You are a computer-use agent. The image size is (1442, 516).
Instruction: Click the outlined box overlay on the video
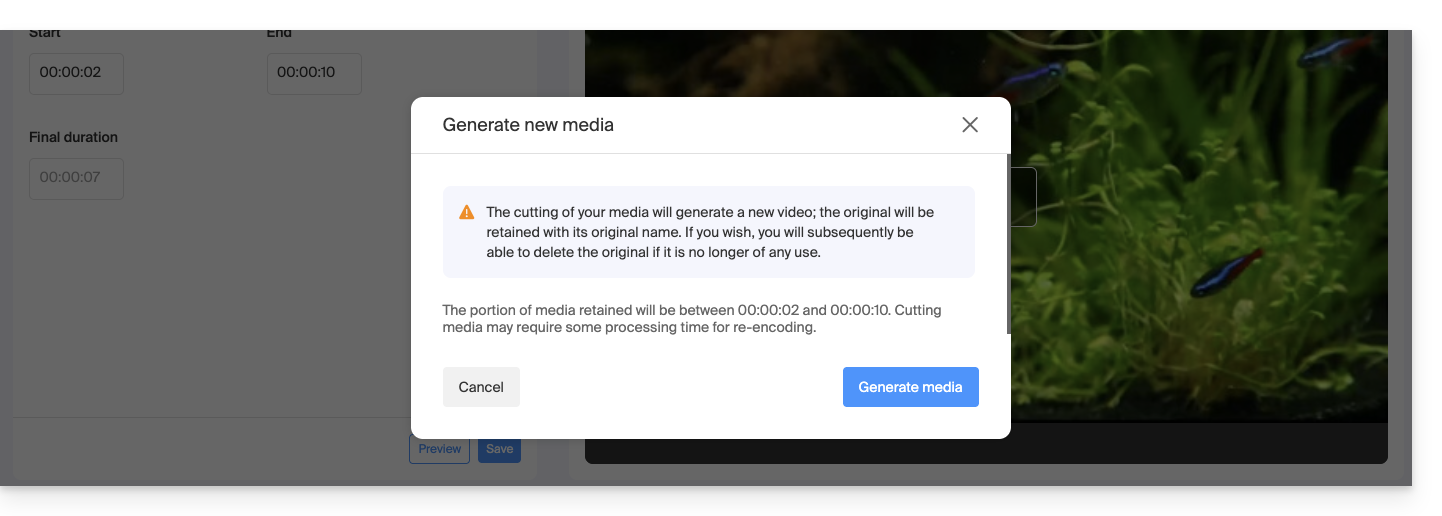[x=1024, y=197]
